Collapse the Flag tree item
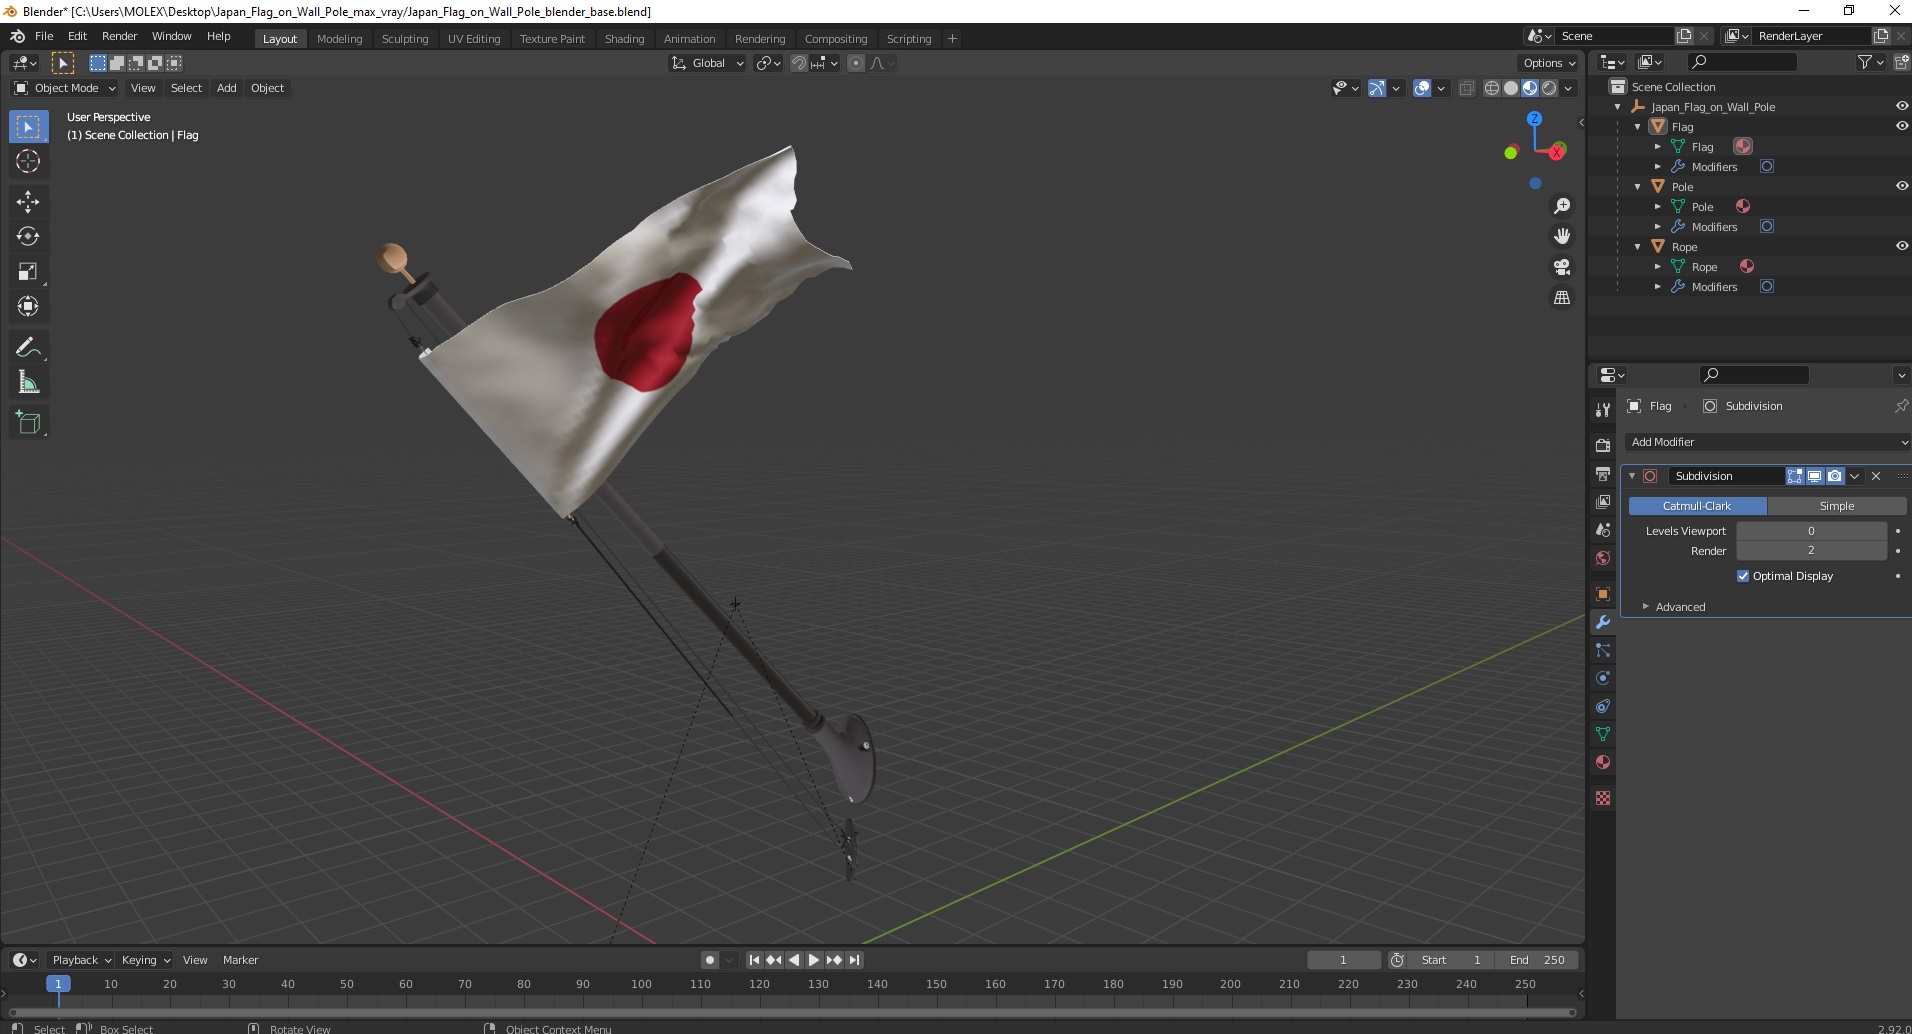The image size is (1912, 1034). (x=1637, y=127)
